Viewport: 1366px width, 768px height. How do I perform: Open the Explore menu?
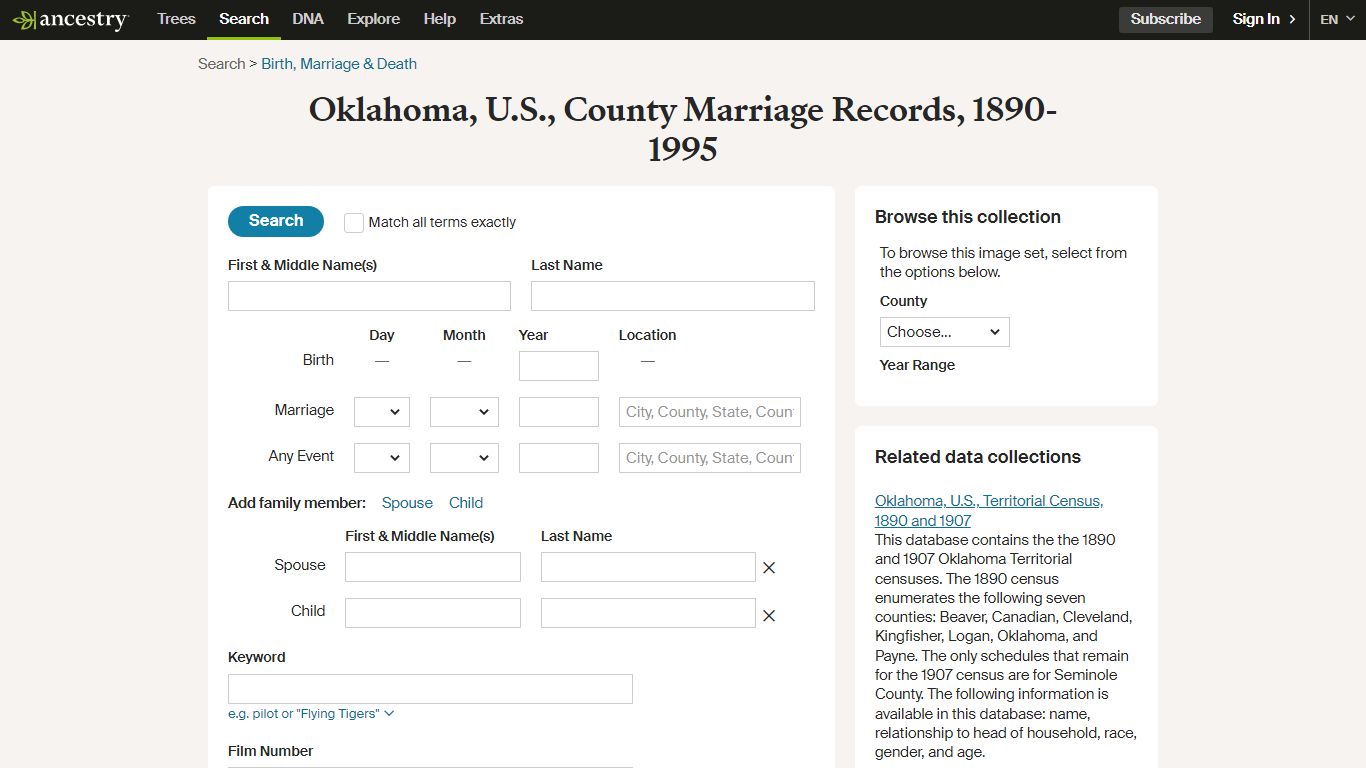(373, 19)
